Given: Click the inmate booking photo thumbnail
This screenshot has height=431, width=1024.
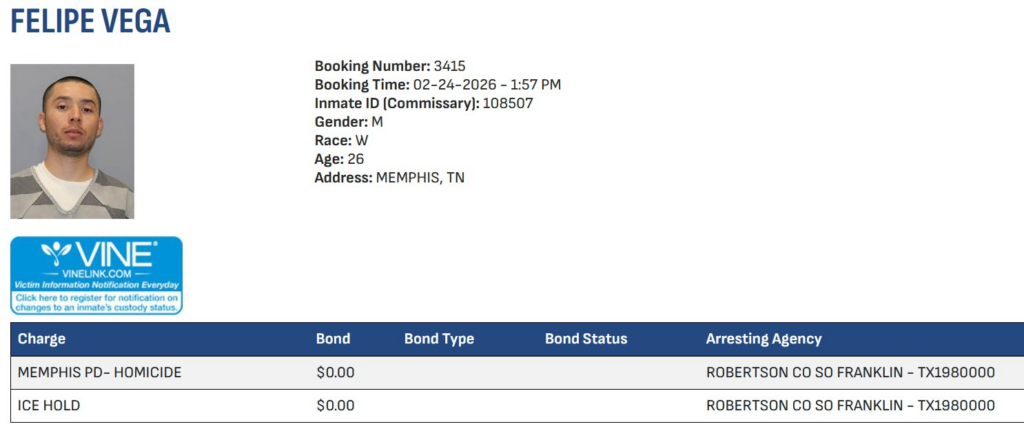Looking at the screenshot, I should (x=72, y=141).
